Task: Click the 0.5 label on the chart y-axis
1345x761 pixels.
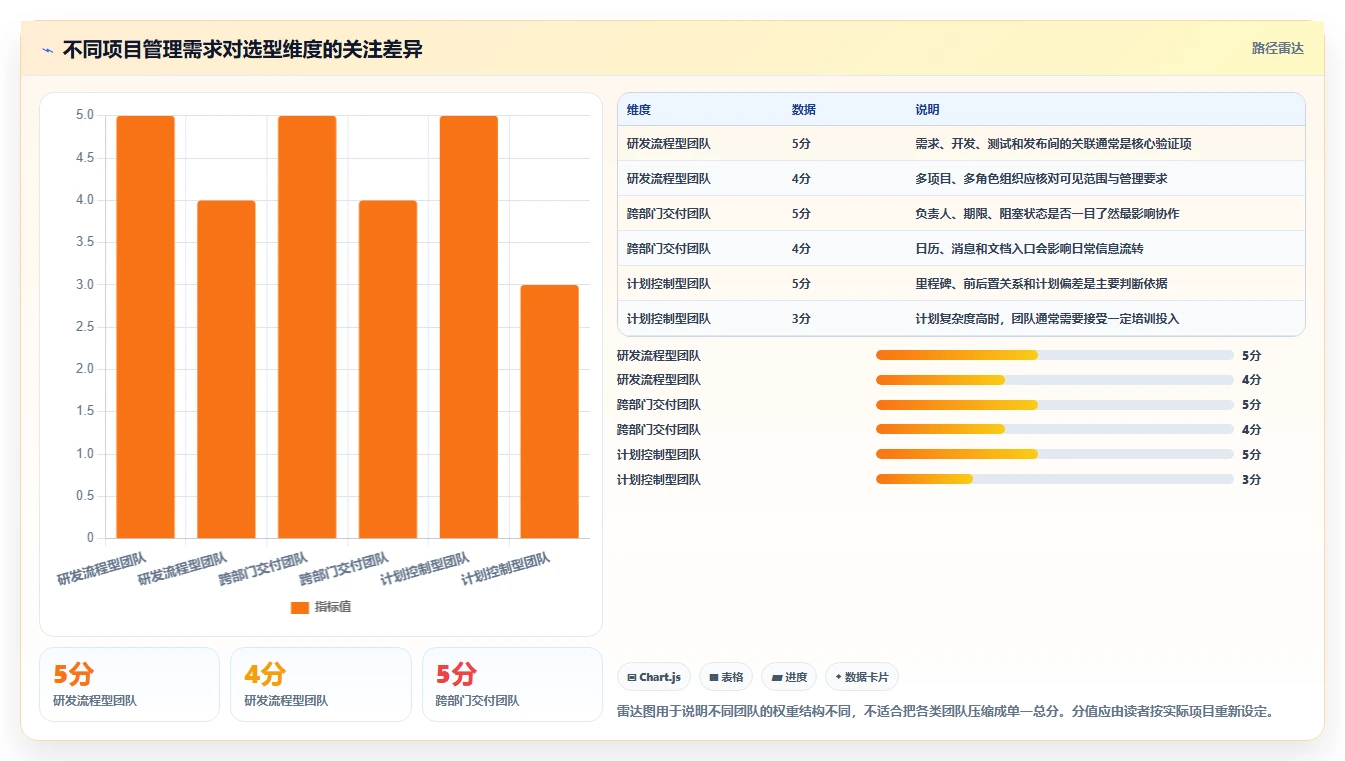Action: (85, 496)
